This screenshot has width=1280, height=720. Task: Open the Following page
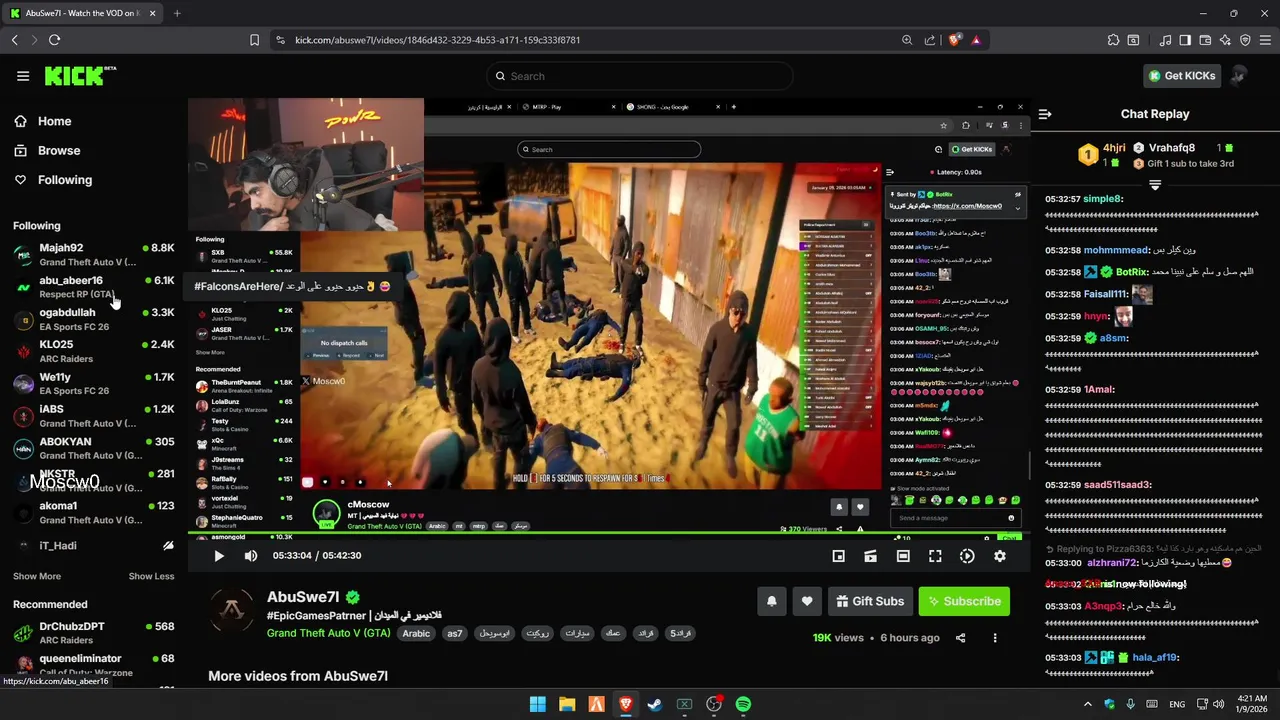coord(64,180)
